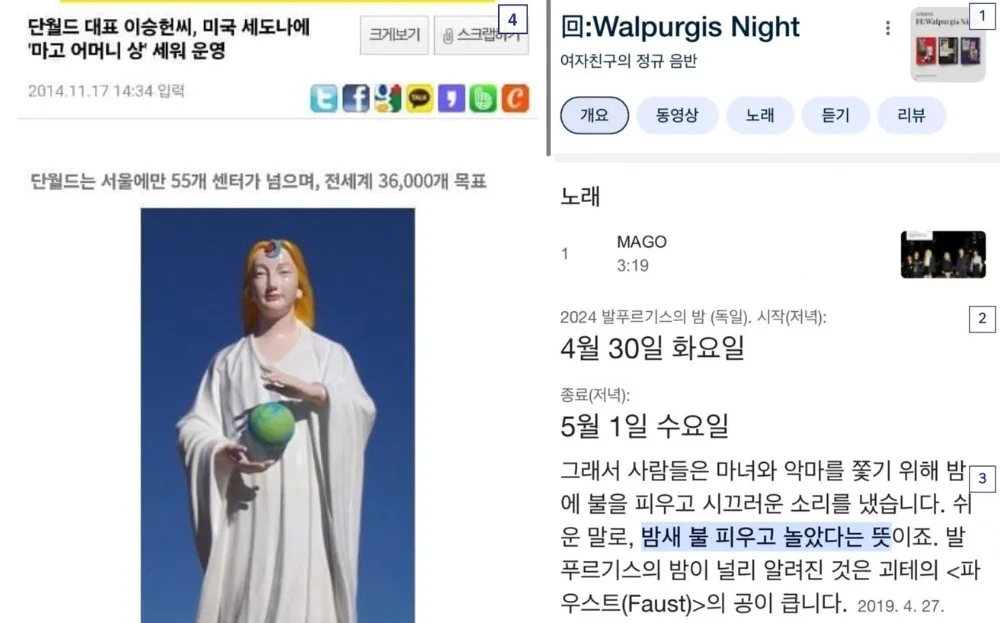Click the purple comma share icon
This screenshot has width=1000, height=623.
pos(452,99)
